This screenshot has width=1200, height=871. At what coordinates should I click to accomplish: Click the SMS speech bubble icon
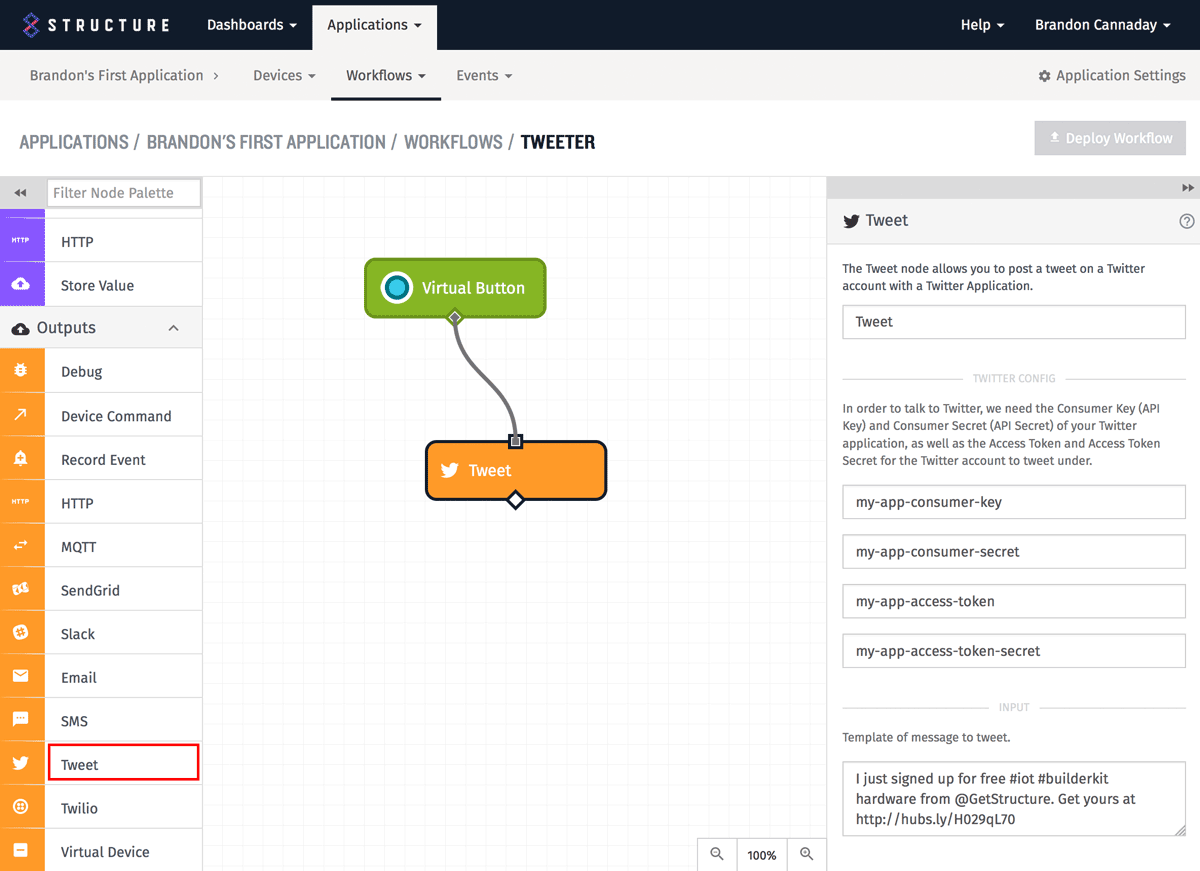[21, 720]
